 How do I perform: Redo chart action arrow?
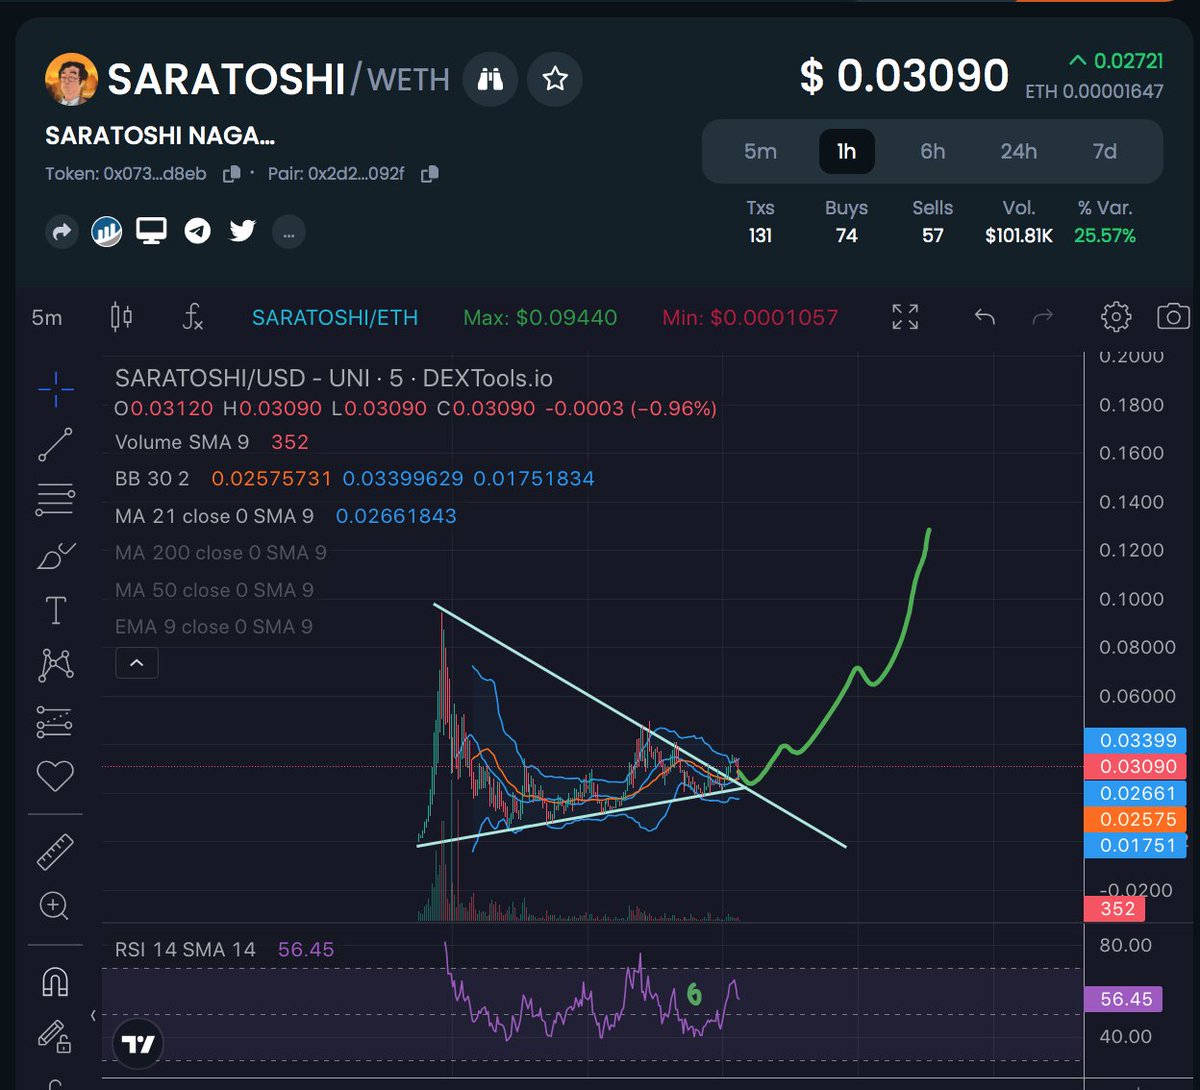[x=1043, y=317]
